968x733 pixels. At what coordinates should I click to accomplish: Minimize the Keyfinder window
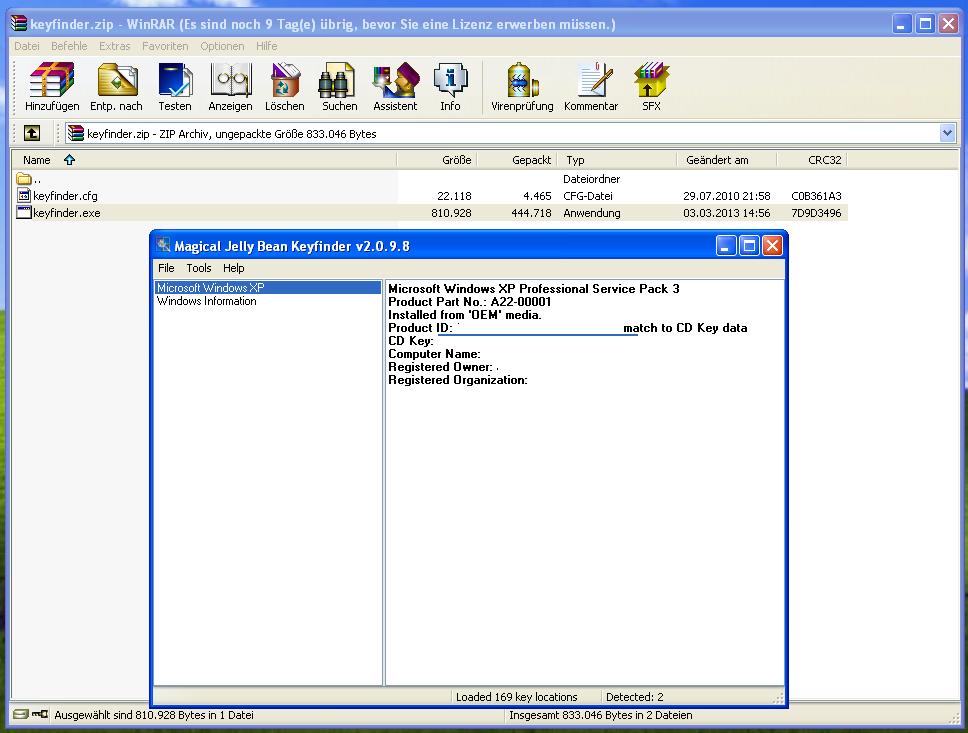(726, 246)
